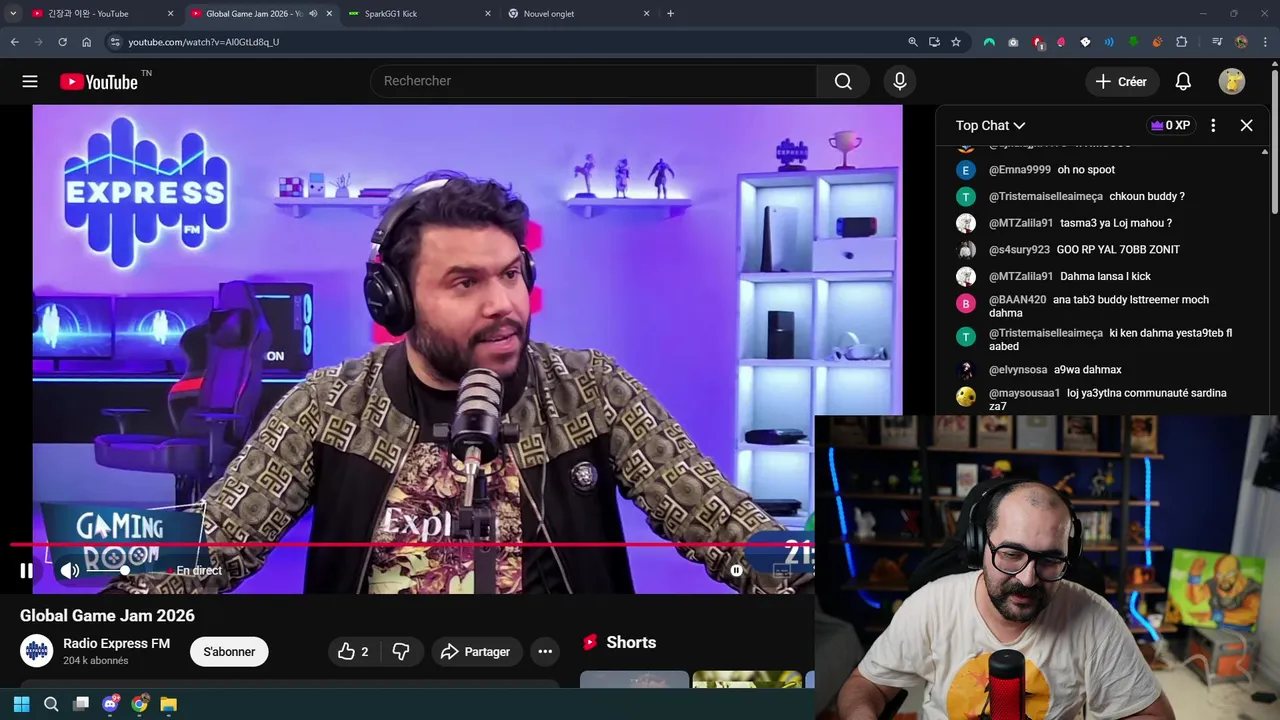Go to the browser home page
Screen dimensions: 1280x720
tap(86, 42)
